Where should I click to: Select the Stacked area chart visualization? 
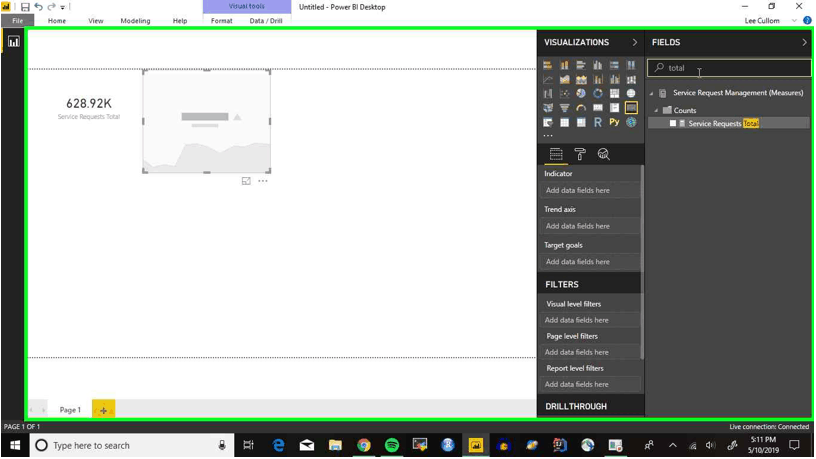tap(581, 80)
